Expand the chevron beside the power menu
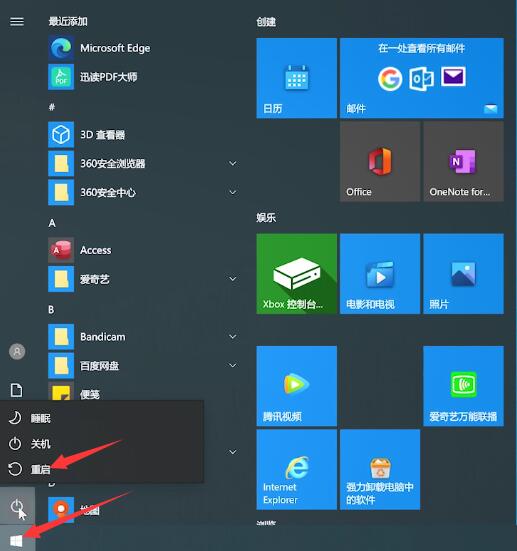This screenshot has width=517, height=551. pos(232,452)
